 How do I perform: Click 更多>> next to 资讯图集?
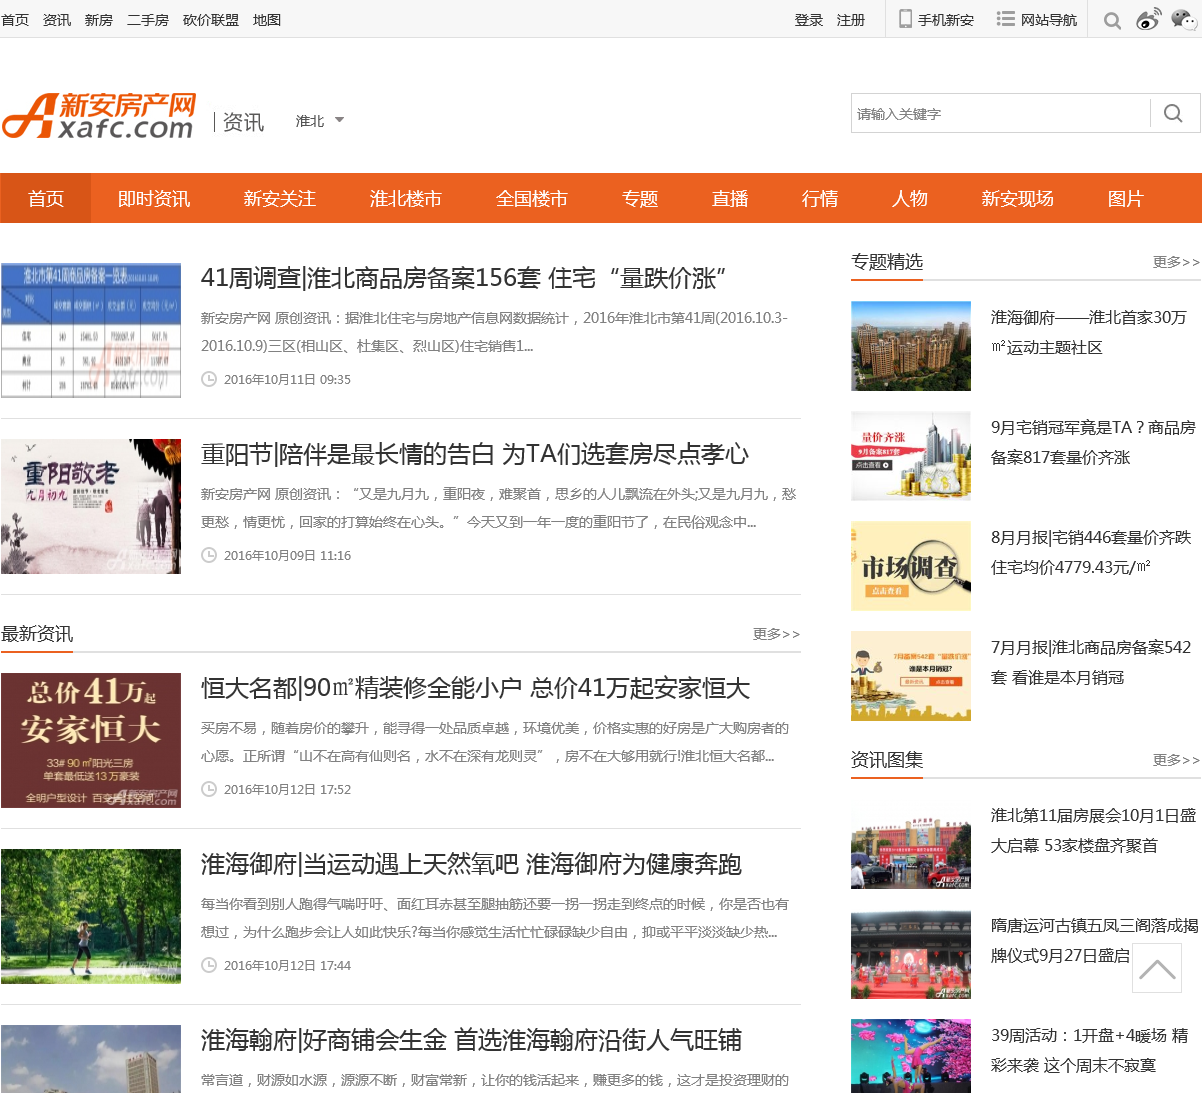[x=1176, y=760]
